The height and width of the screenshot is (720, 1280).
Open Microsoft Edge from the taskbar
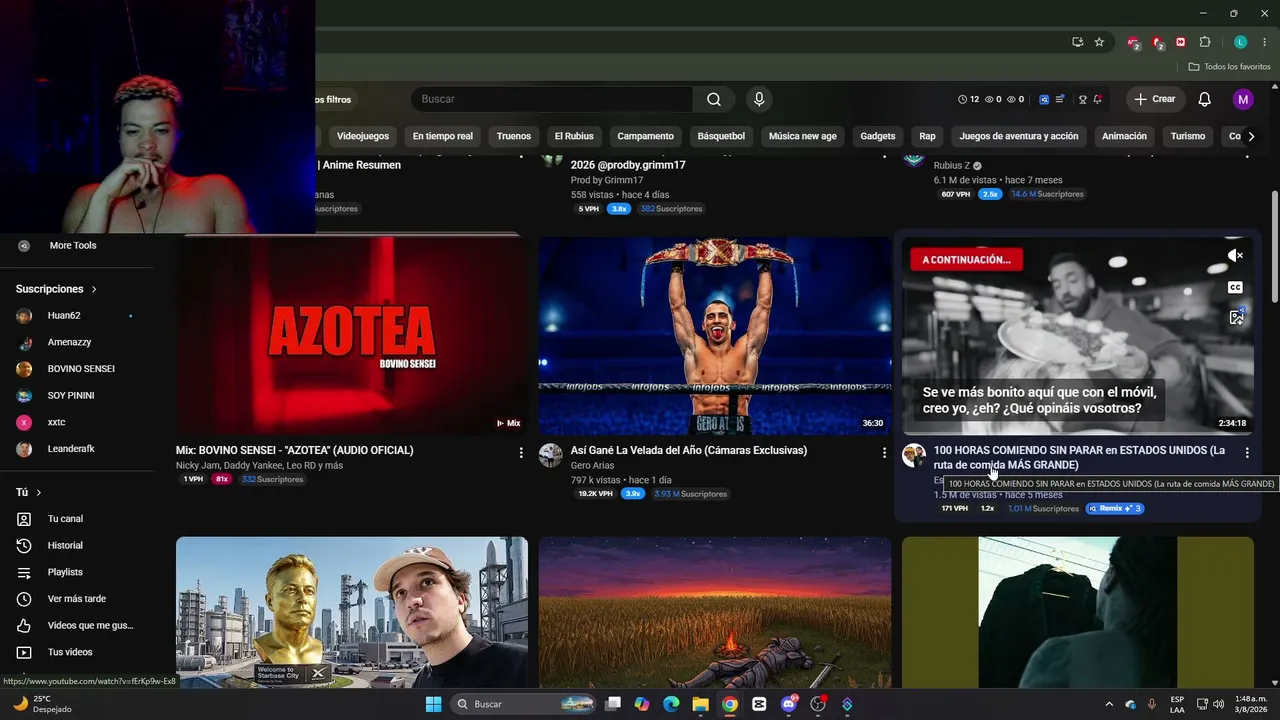671,704
